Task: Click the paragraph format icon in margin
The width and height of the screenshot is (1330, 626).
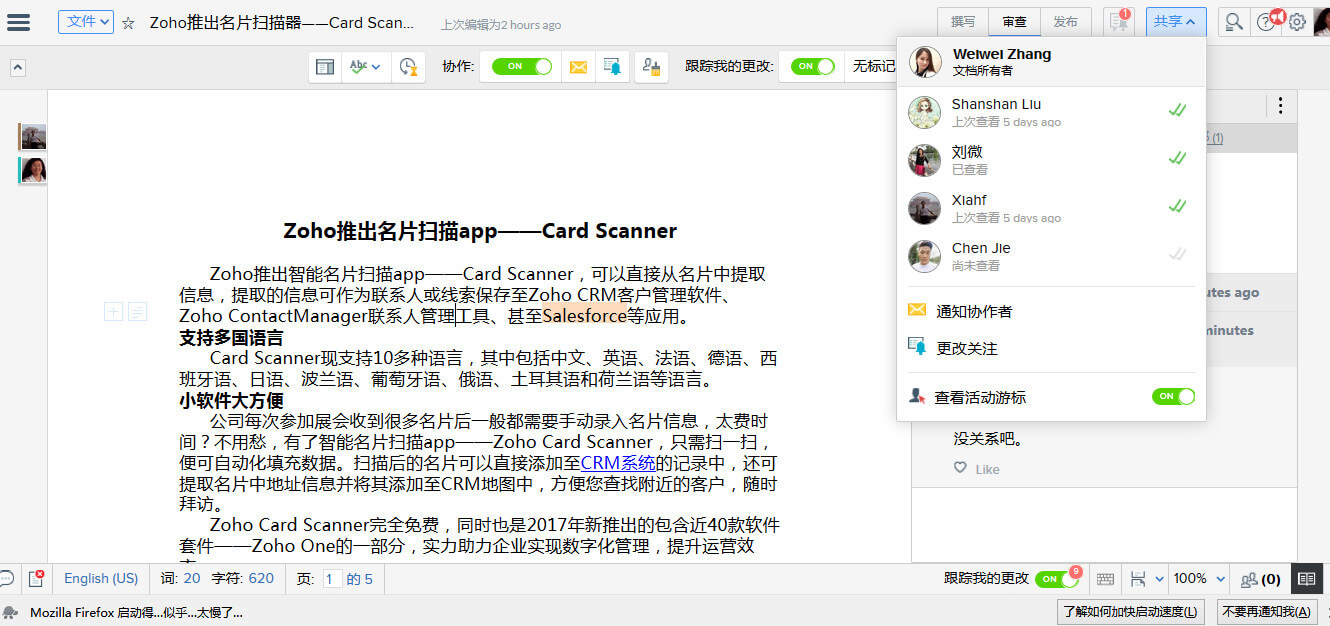Action: (x=137, y=312)
